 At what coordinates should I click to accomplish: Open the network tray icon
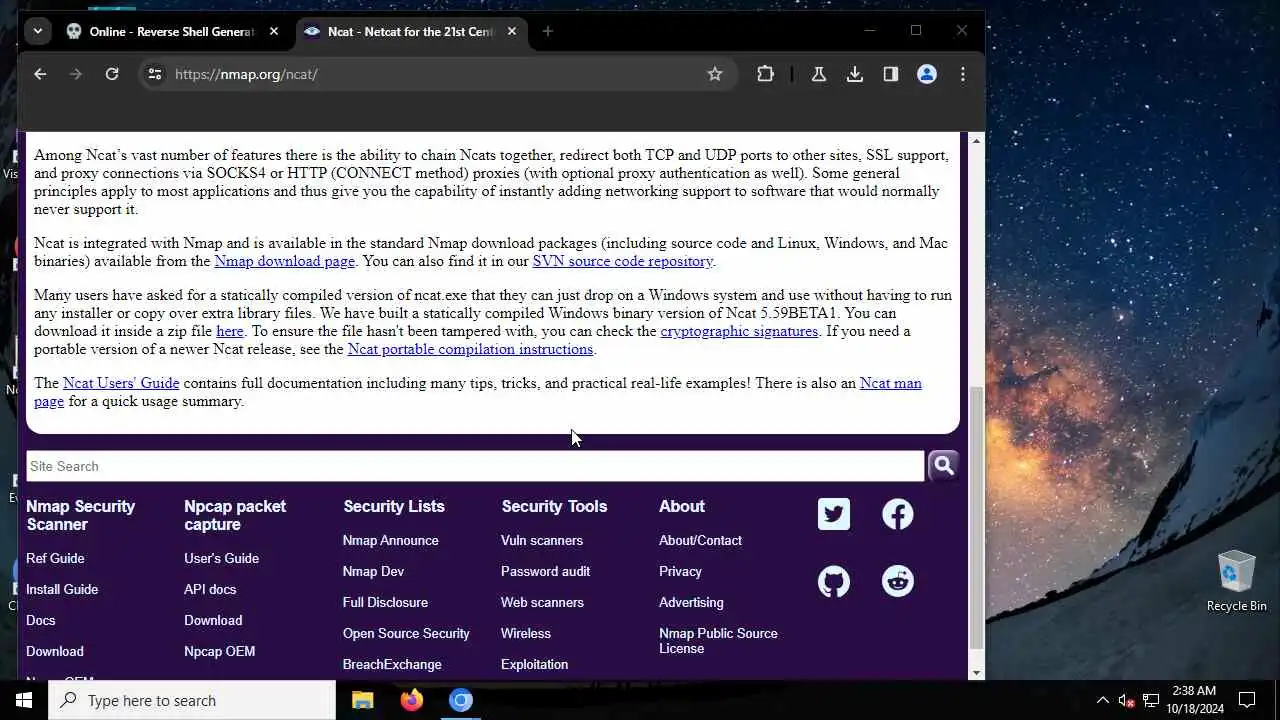click(x=1151, y=700)
